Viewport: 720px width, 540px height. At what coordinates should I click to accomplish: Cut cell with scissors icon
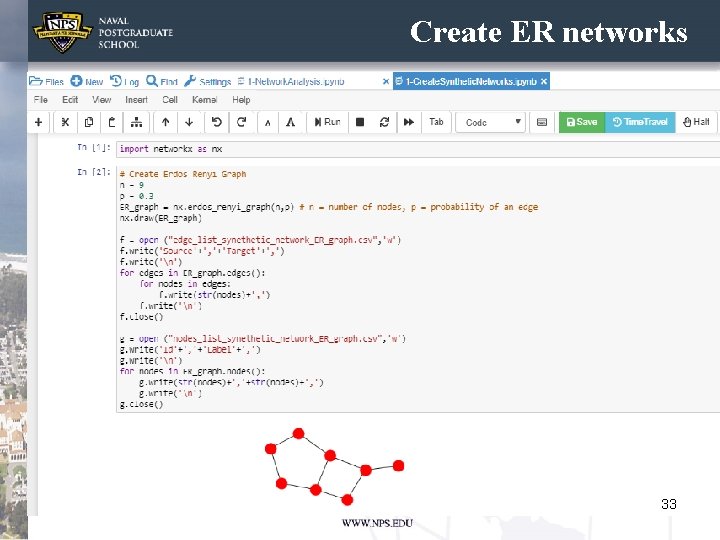(65, 122)
